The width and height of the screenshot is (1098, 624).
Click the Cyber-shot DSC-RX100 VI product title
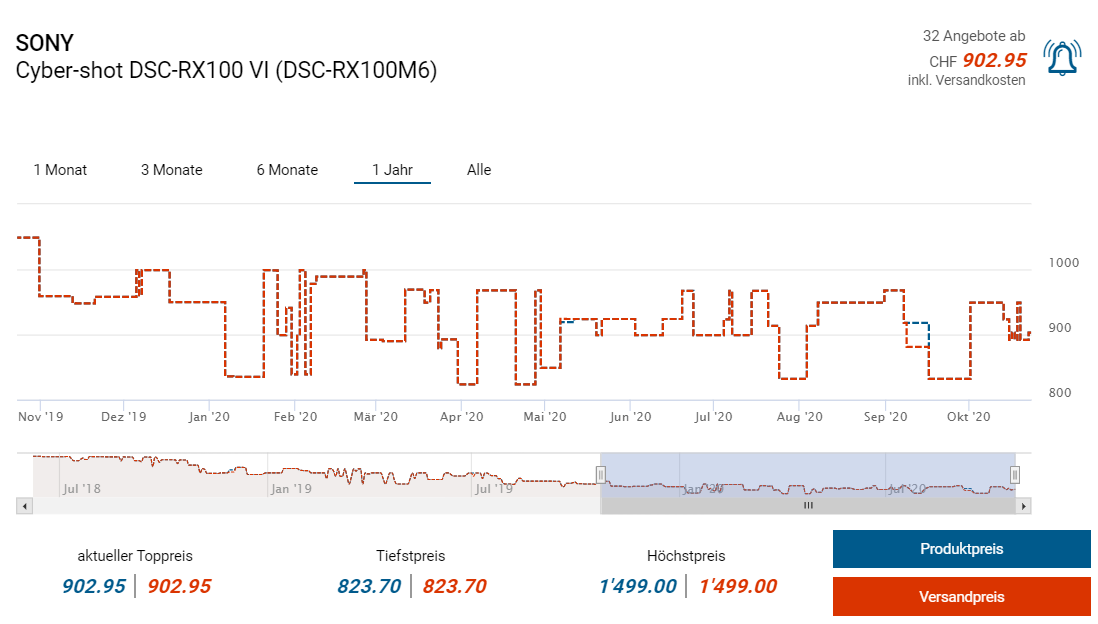(226, 71)
